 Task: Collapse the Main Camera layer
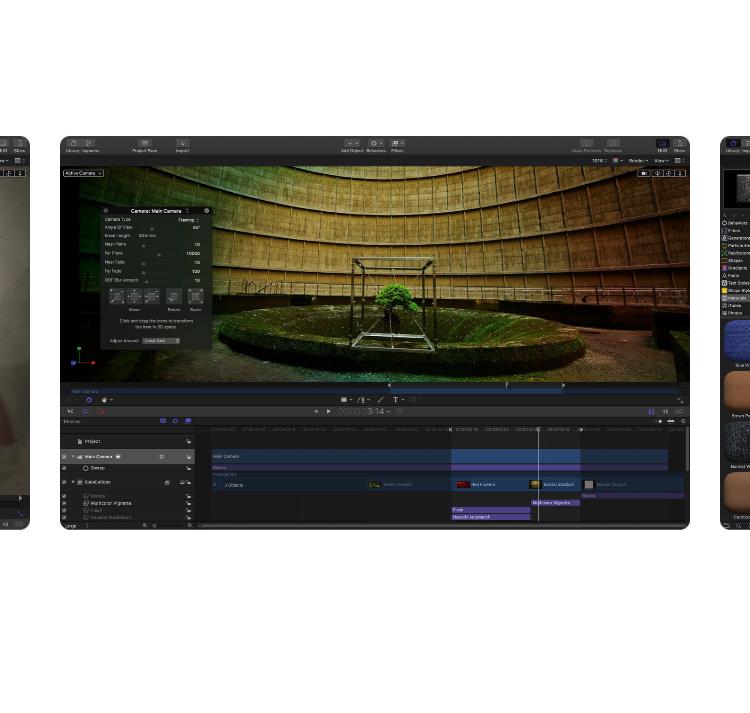(x=73, y=457)
